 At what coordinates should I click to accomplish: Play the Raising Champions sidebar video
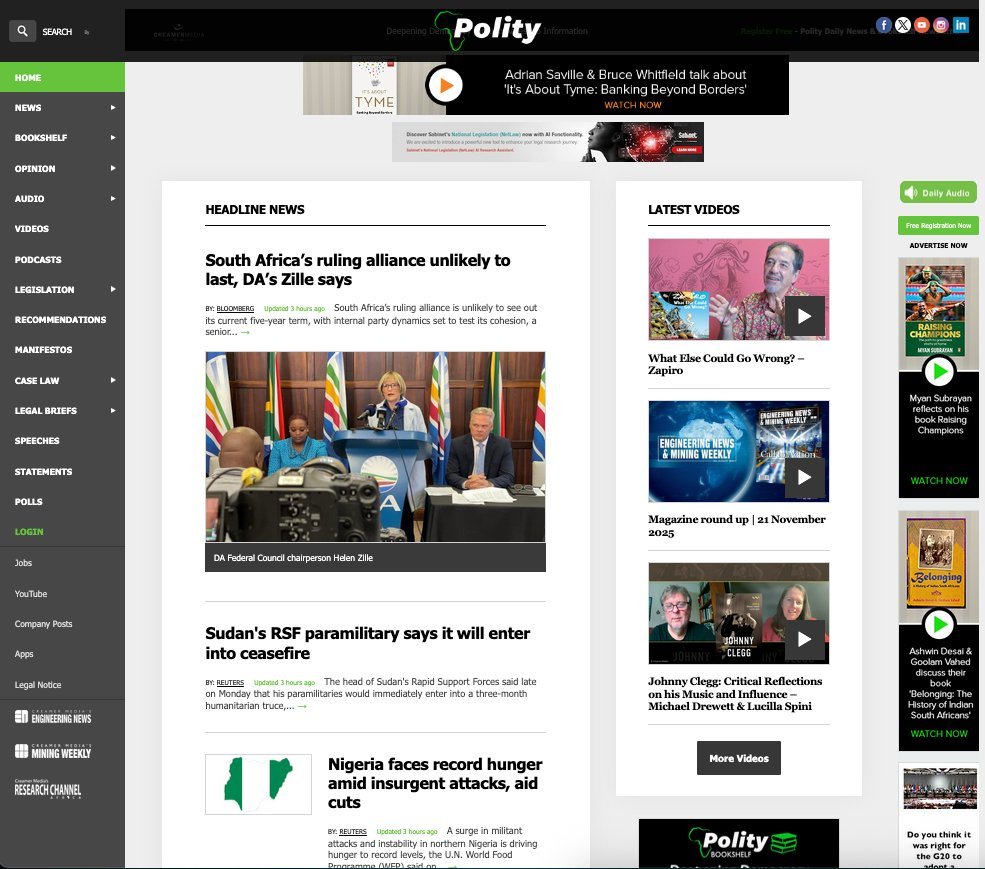(x=939, y=372)
